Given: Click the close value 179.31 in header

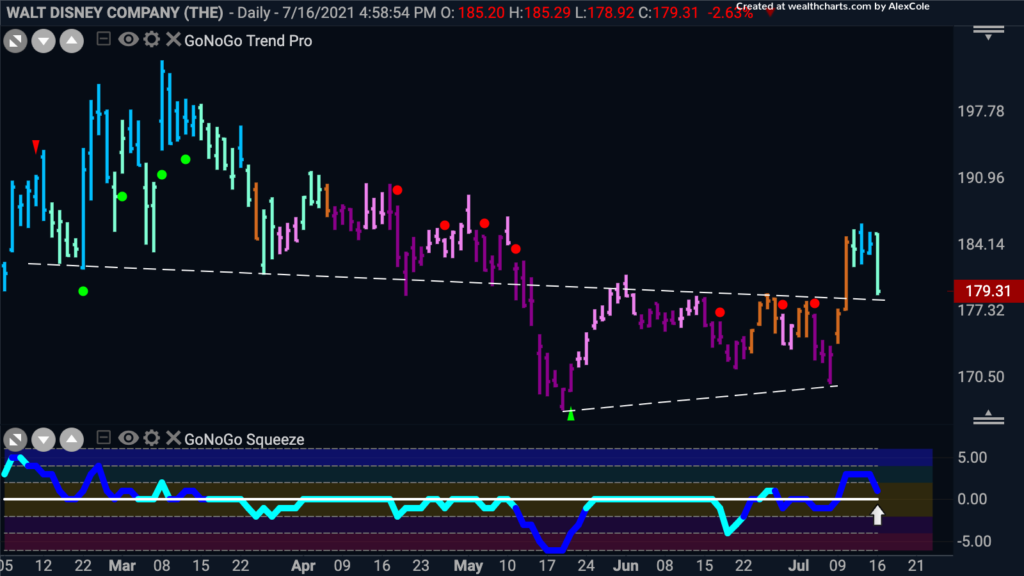Looking at the screenshot, I should 675,13.
